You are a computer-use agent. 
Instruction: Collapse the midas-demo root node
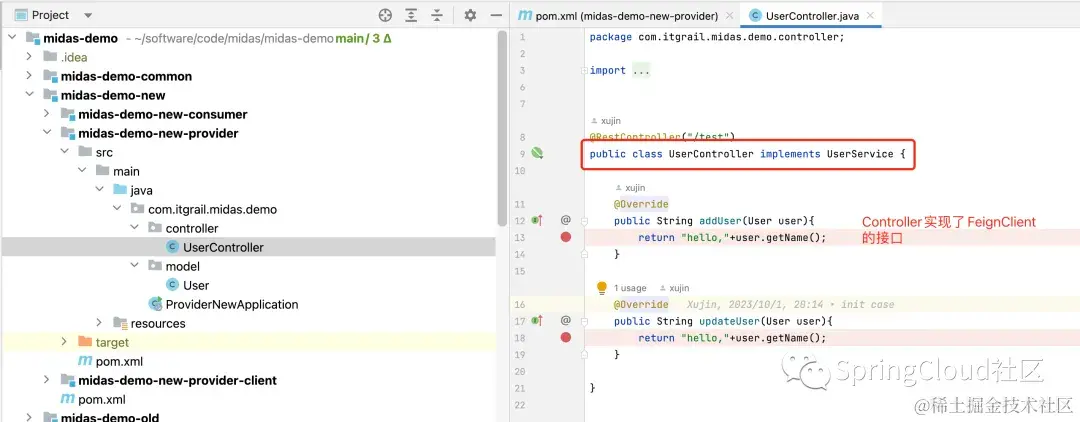(11, 39)
